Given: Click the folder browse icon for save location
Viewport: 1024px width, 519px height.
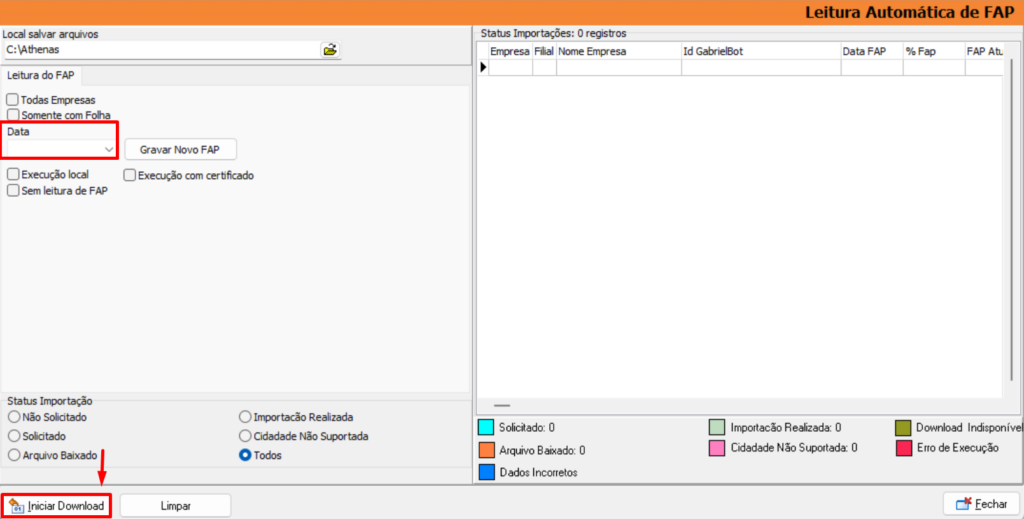Looking at the screenshot, I should pos(330,49).
